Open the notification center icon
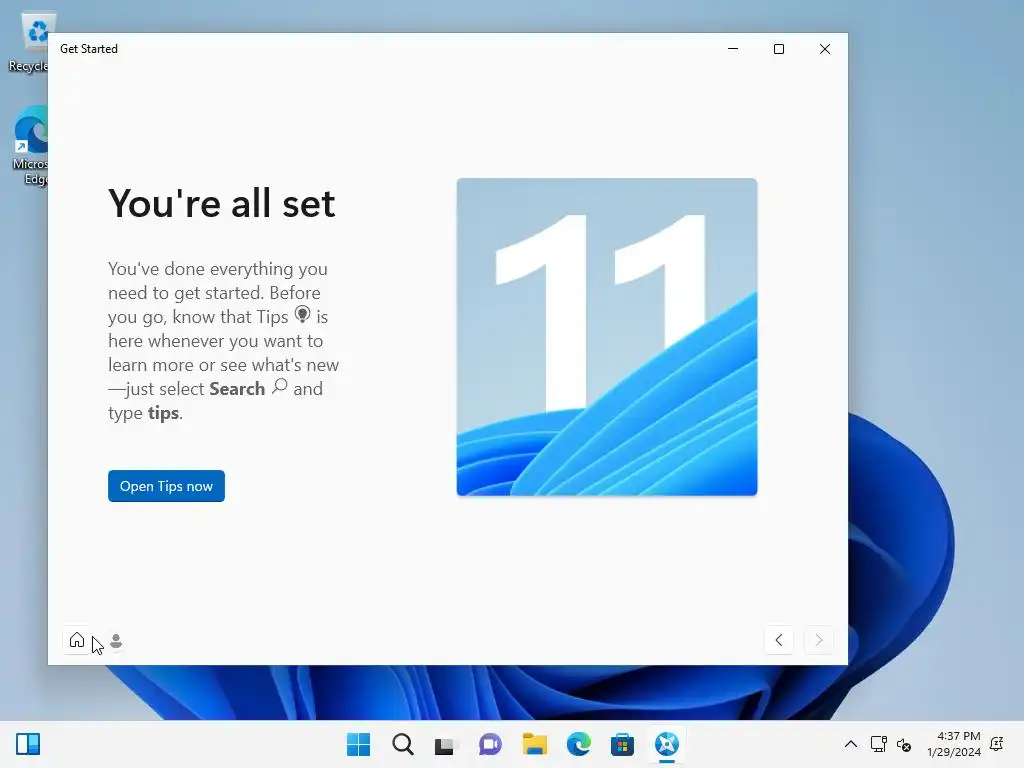Viewport: 1024px width, 768px height. [997, 744]
